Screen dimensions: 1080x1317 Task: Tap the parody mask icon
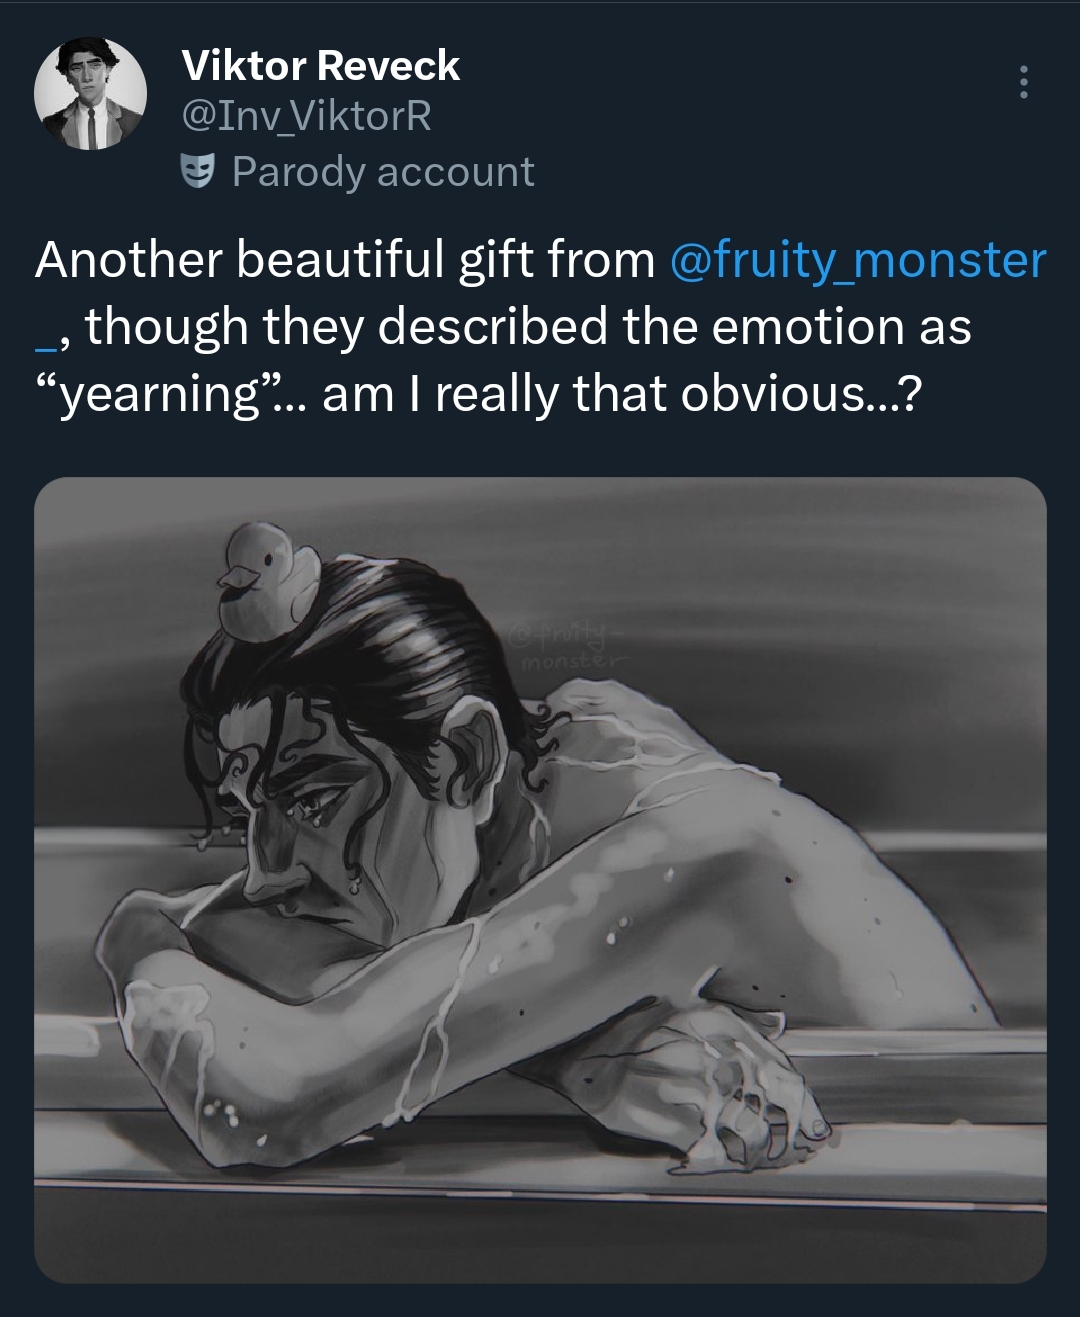pyautogui.click(x=198, y=171)
